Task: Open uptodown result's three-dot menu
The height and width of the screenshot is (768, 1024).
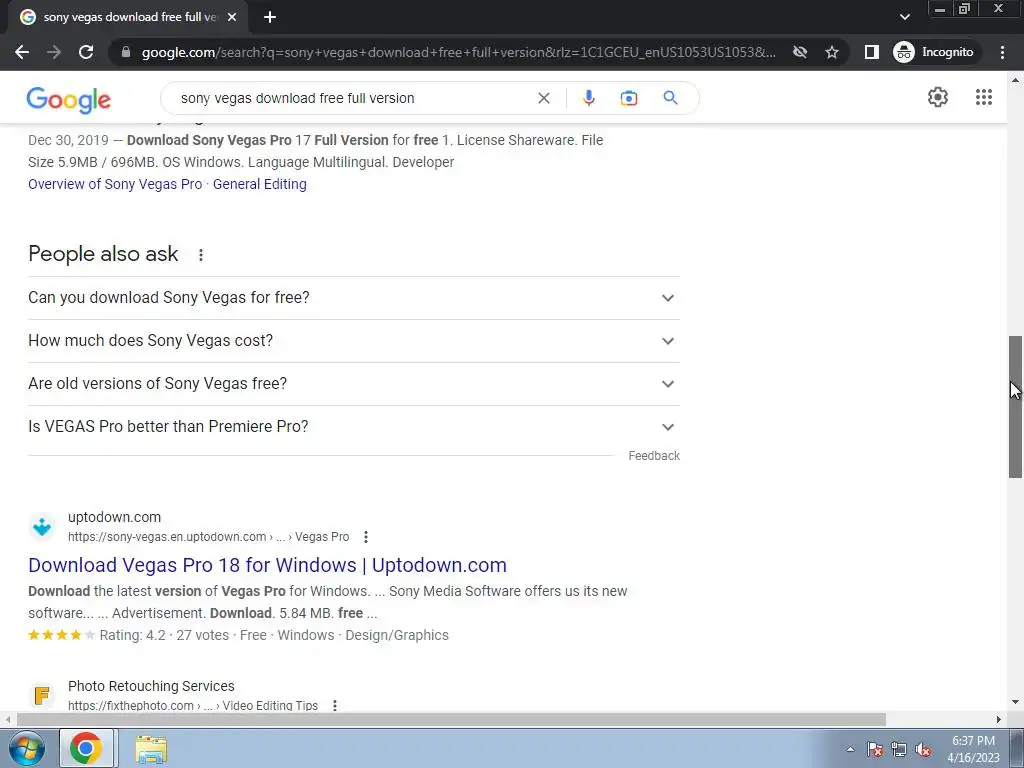Action: point(366,537)
